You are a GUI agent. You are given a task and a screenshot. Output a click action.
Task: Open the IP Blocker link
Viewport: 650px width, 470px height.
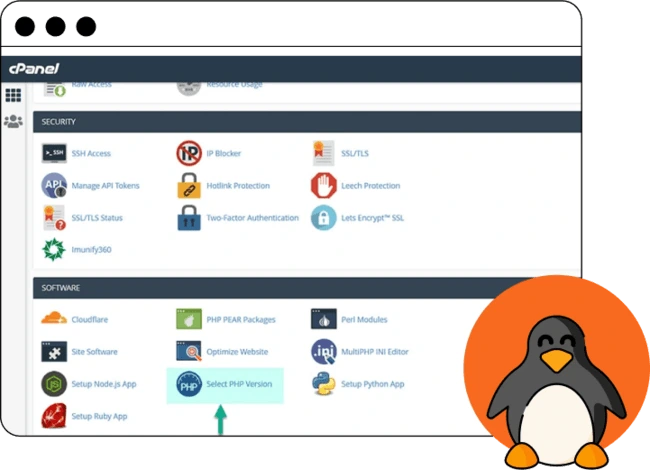[x=224, y=153]
